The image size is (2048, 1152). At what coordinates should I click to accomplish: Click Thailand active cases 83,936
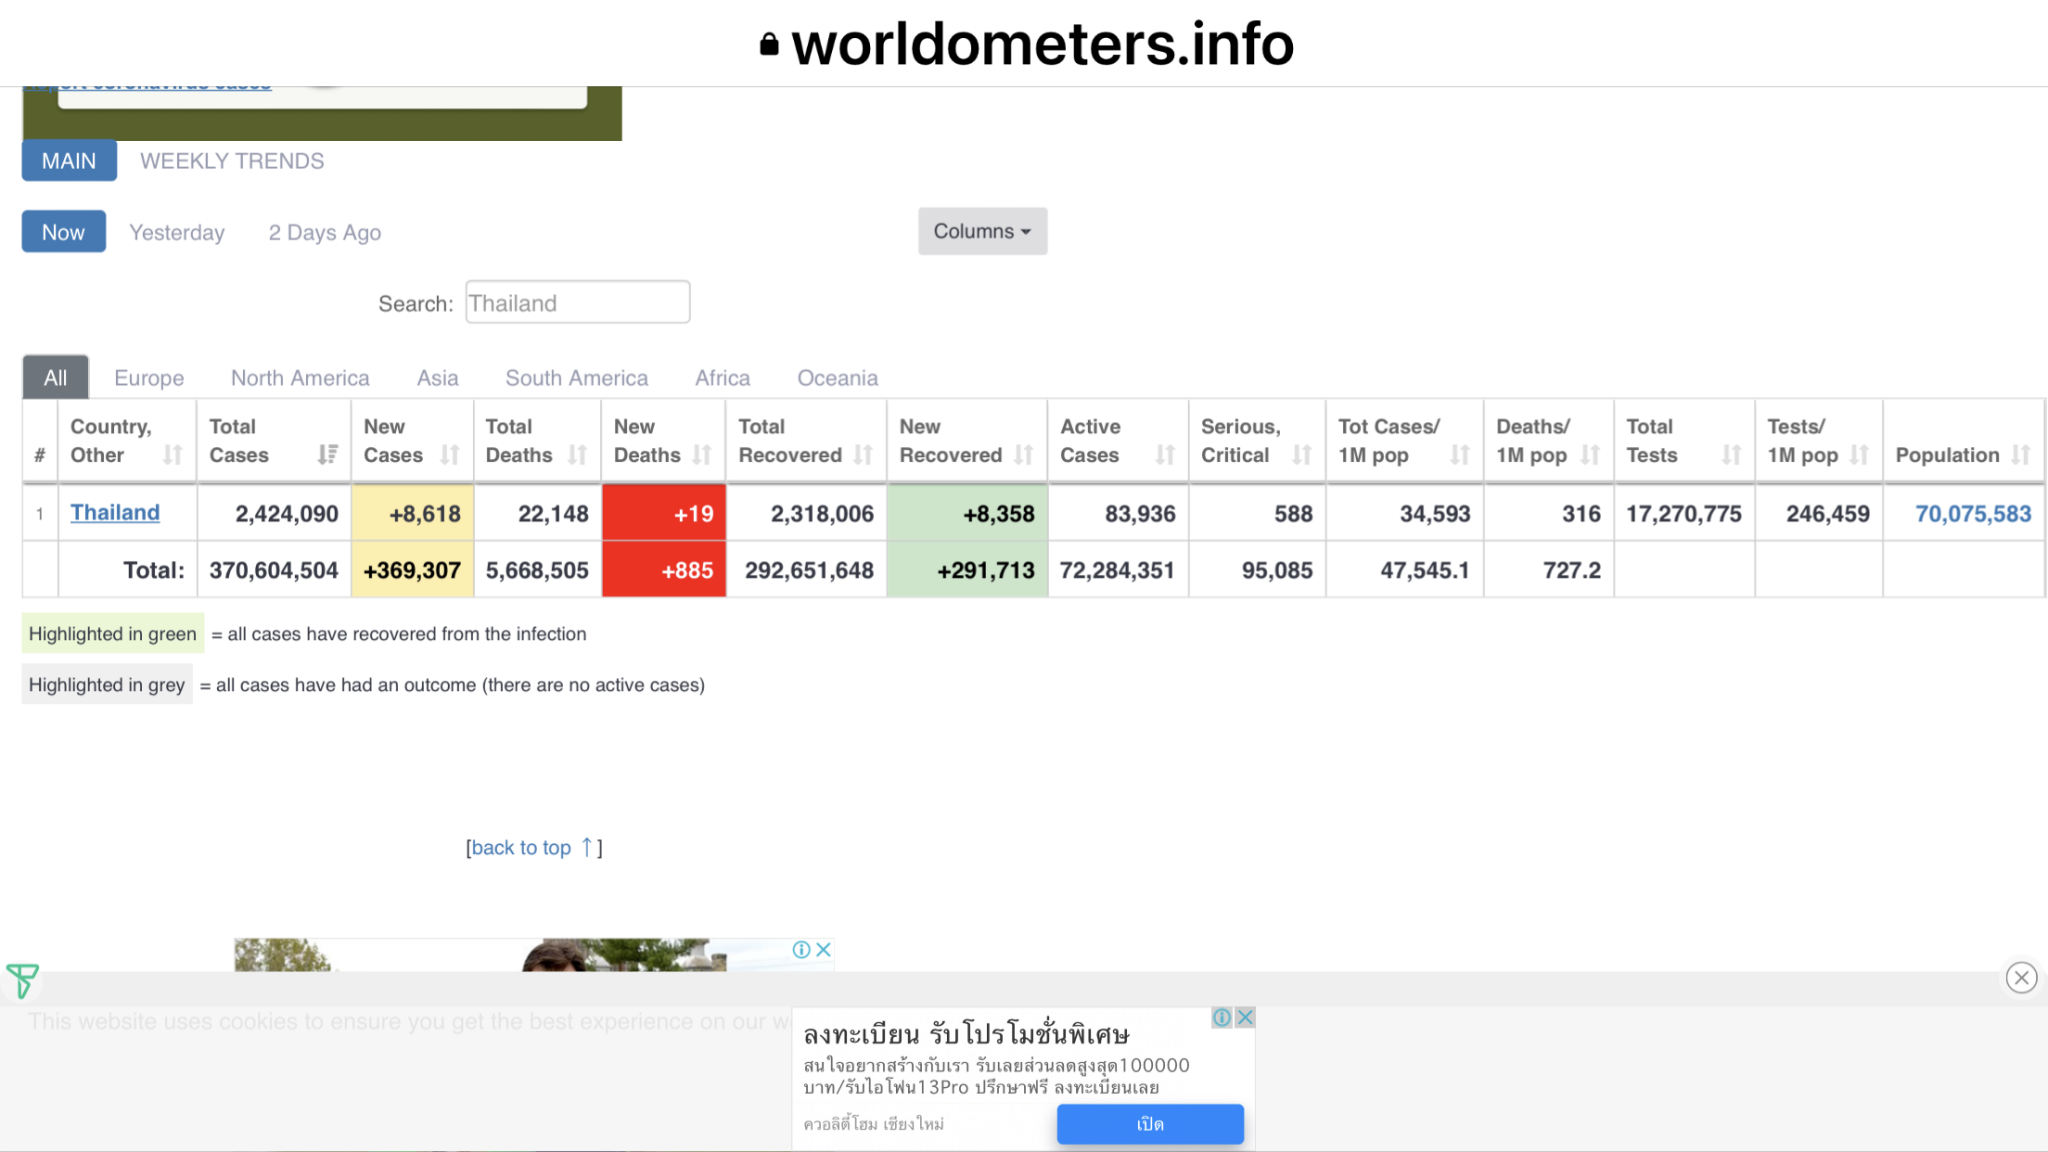coord(1140,514)
